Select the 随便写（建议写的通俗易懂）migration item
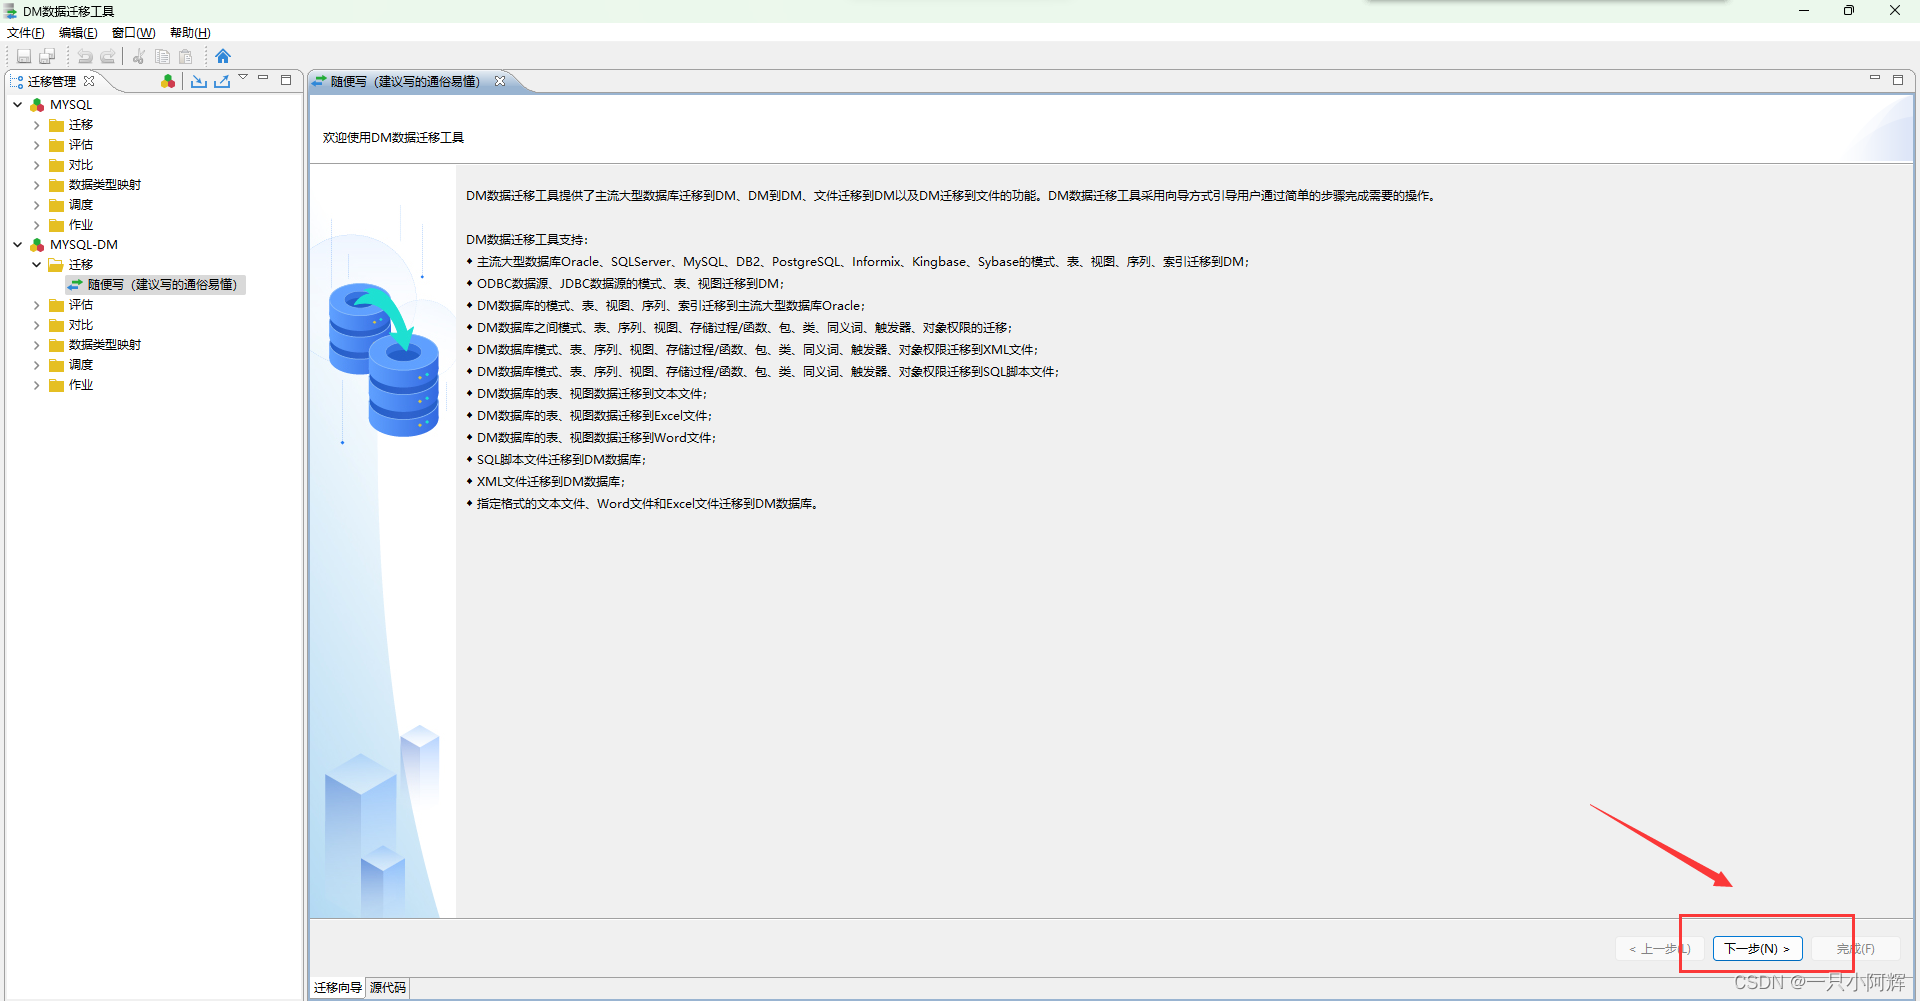 pyautogui.click(x=155, y=285)
